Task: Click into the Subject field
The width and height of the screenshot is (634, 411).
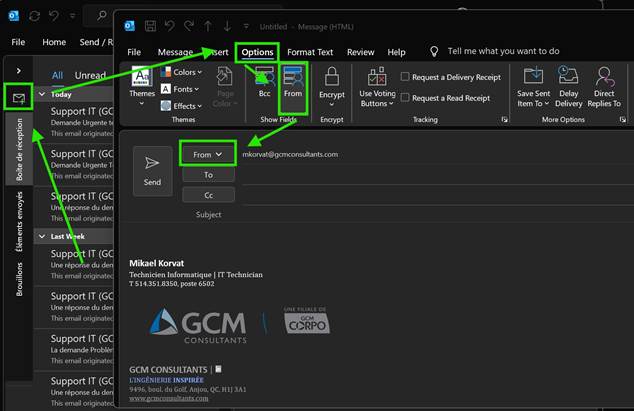Action: (437, 214)
